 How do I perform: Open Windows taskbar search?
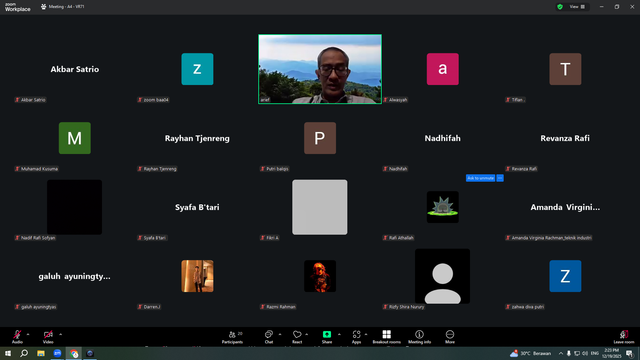24,353
